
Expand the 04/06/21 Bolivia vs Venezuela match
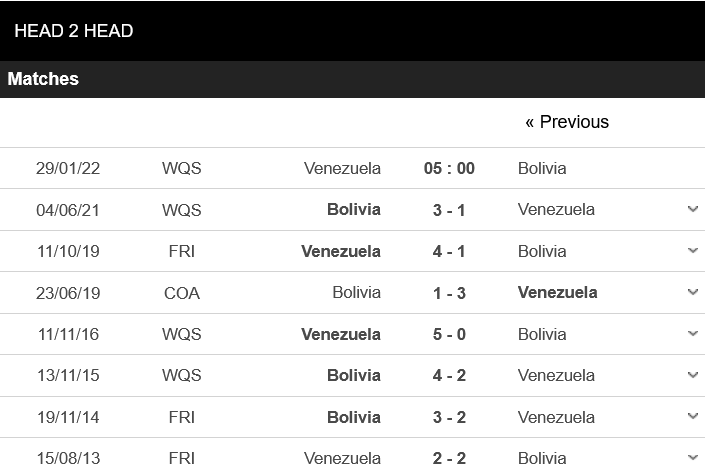click(692, 209)
